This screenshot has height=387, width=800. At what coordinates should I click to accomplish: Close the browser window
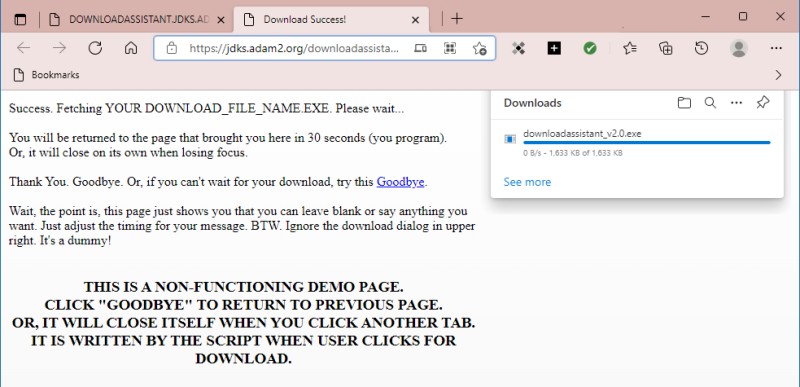(780, 17)
